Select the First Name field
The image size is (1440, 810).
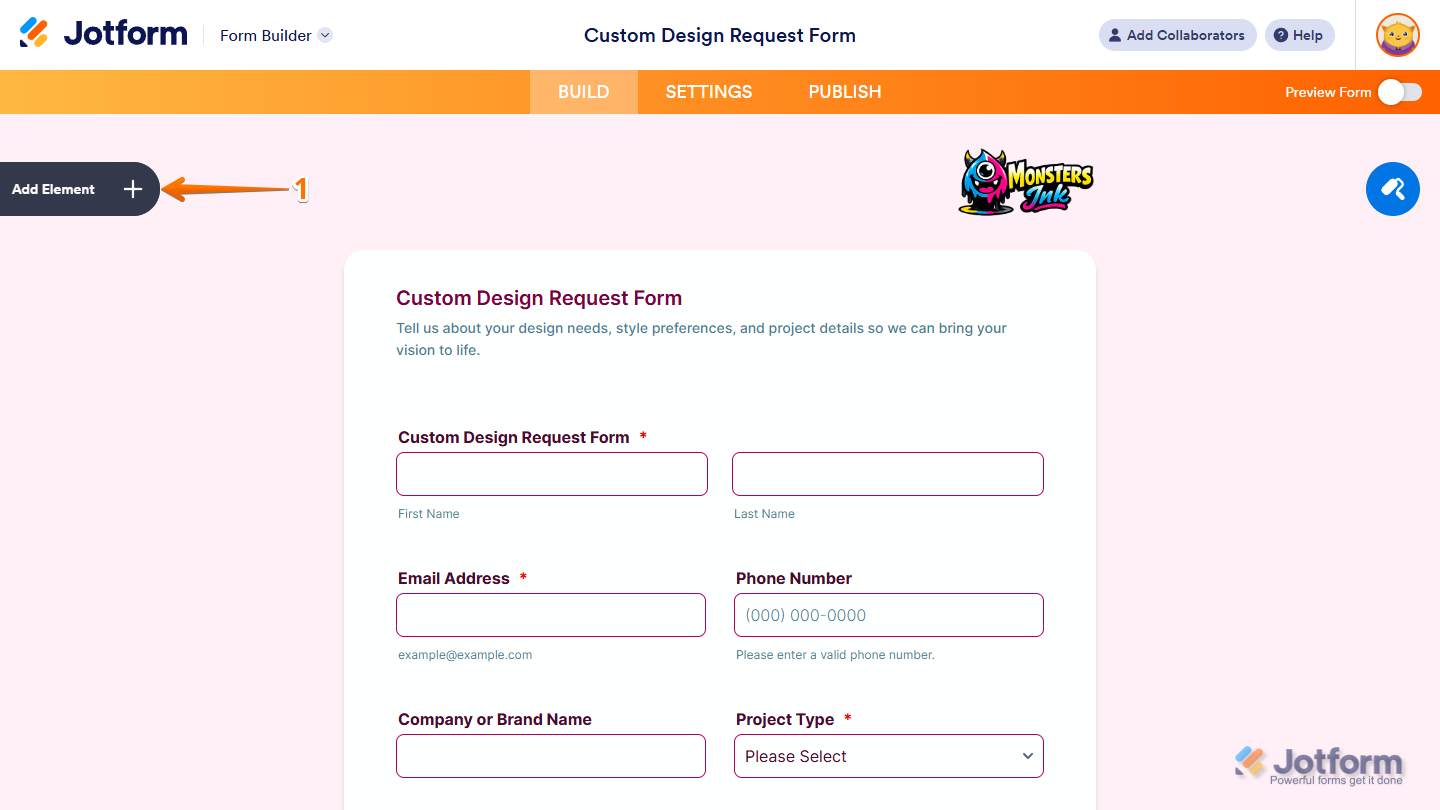551,473
